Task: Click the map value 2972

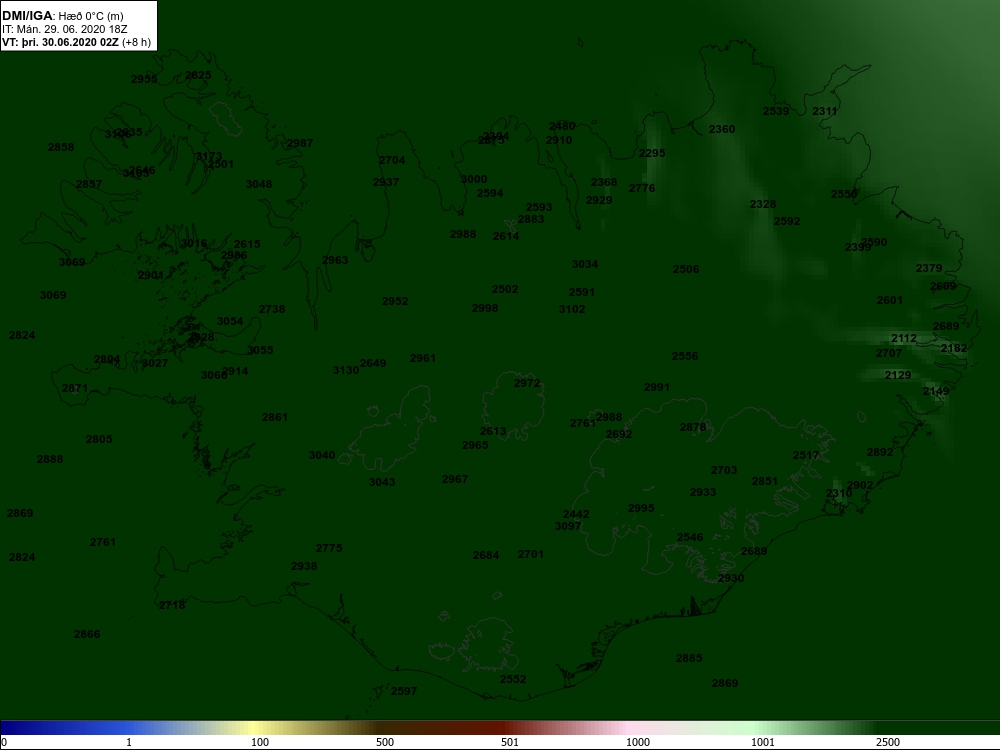Action: tap(527, 384)
